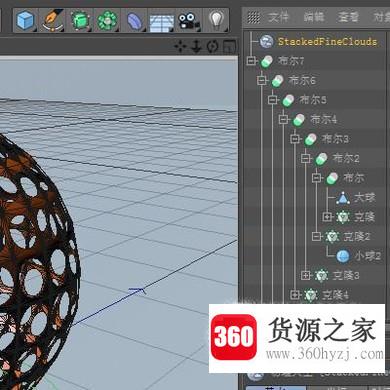
Task: Click the viewport rotate camera icon
Action: click(212, 47)
